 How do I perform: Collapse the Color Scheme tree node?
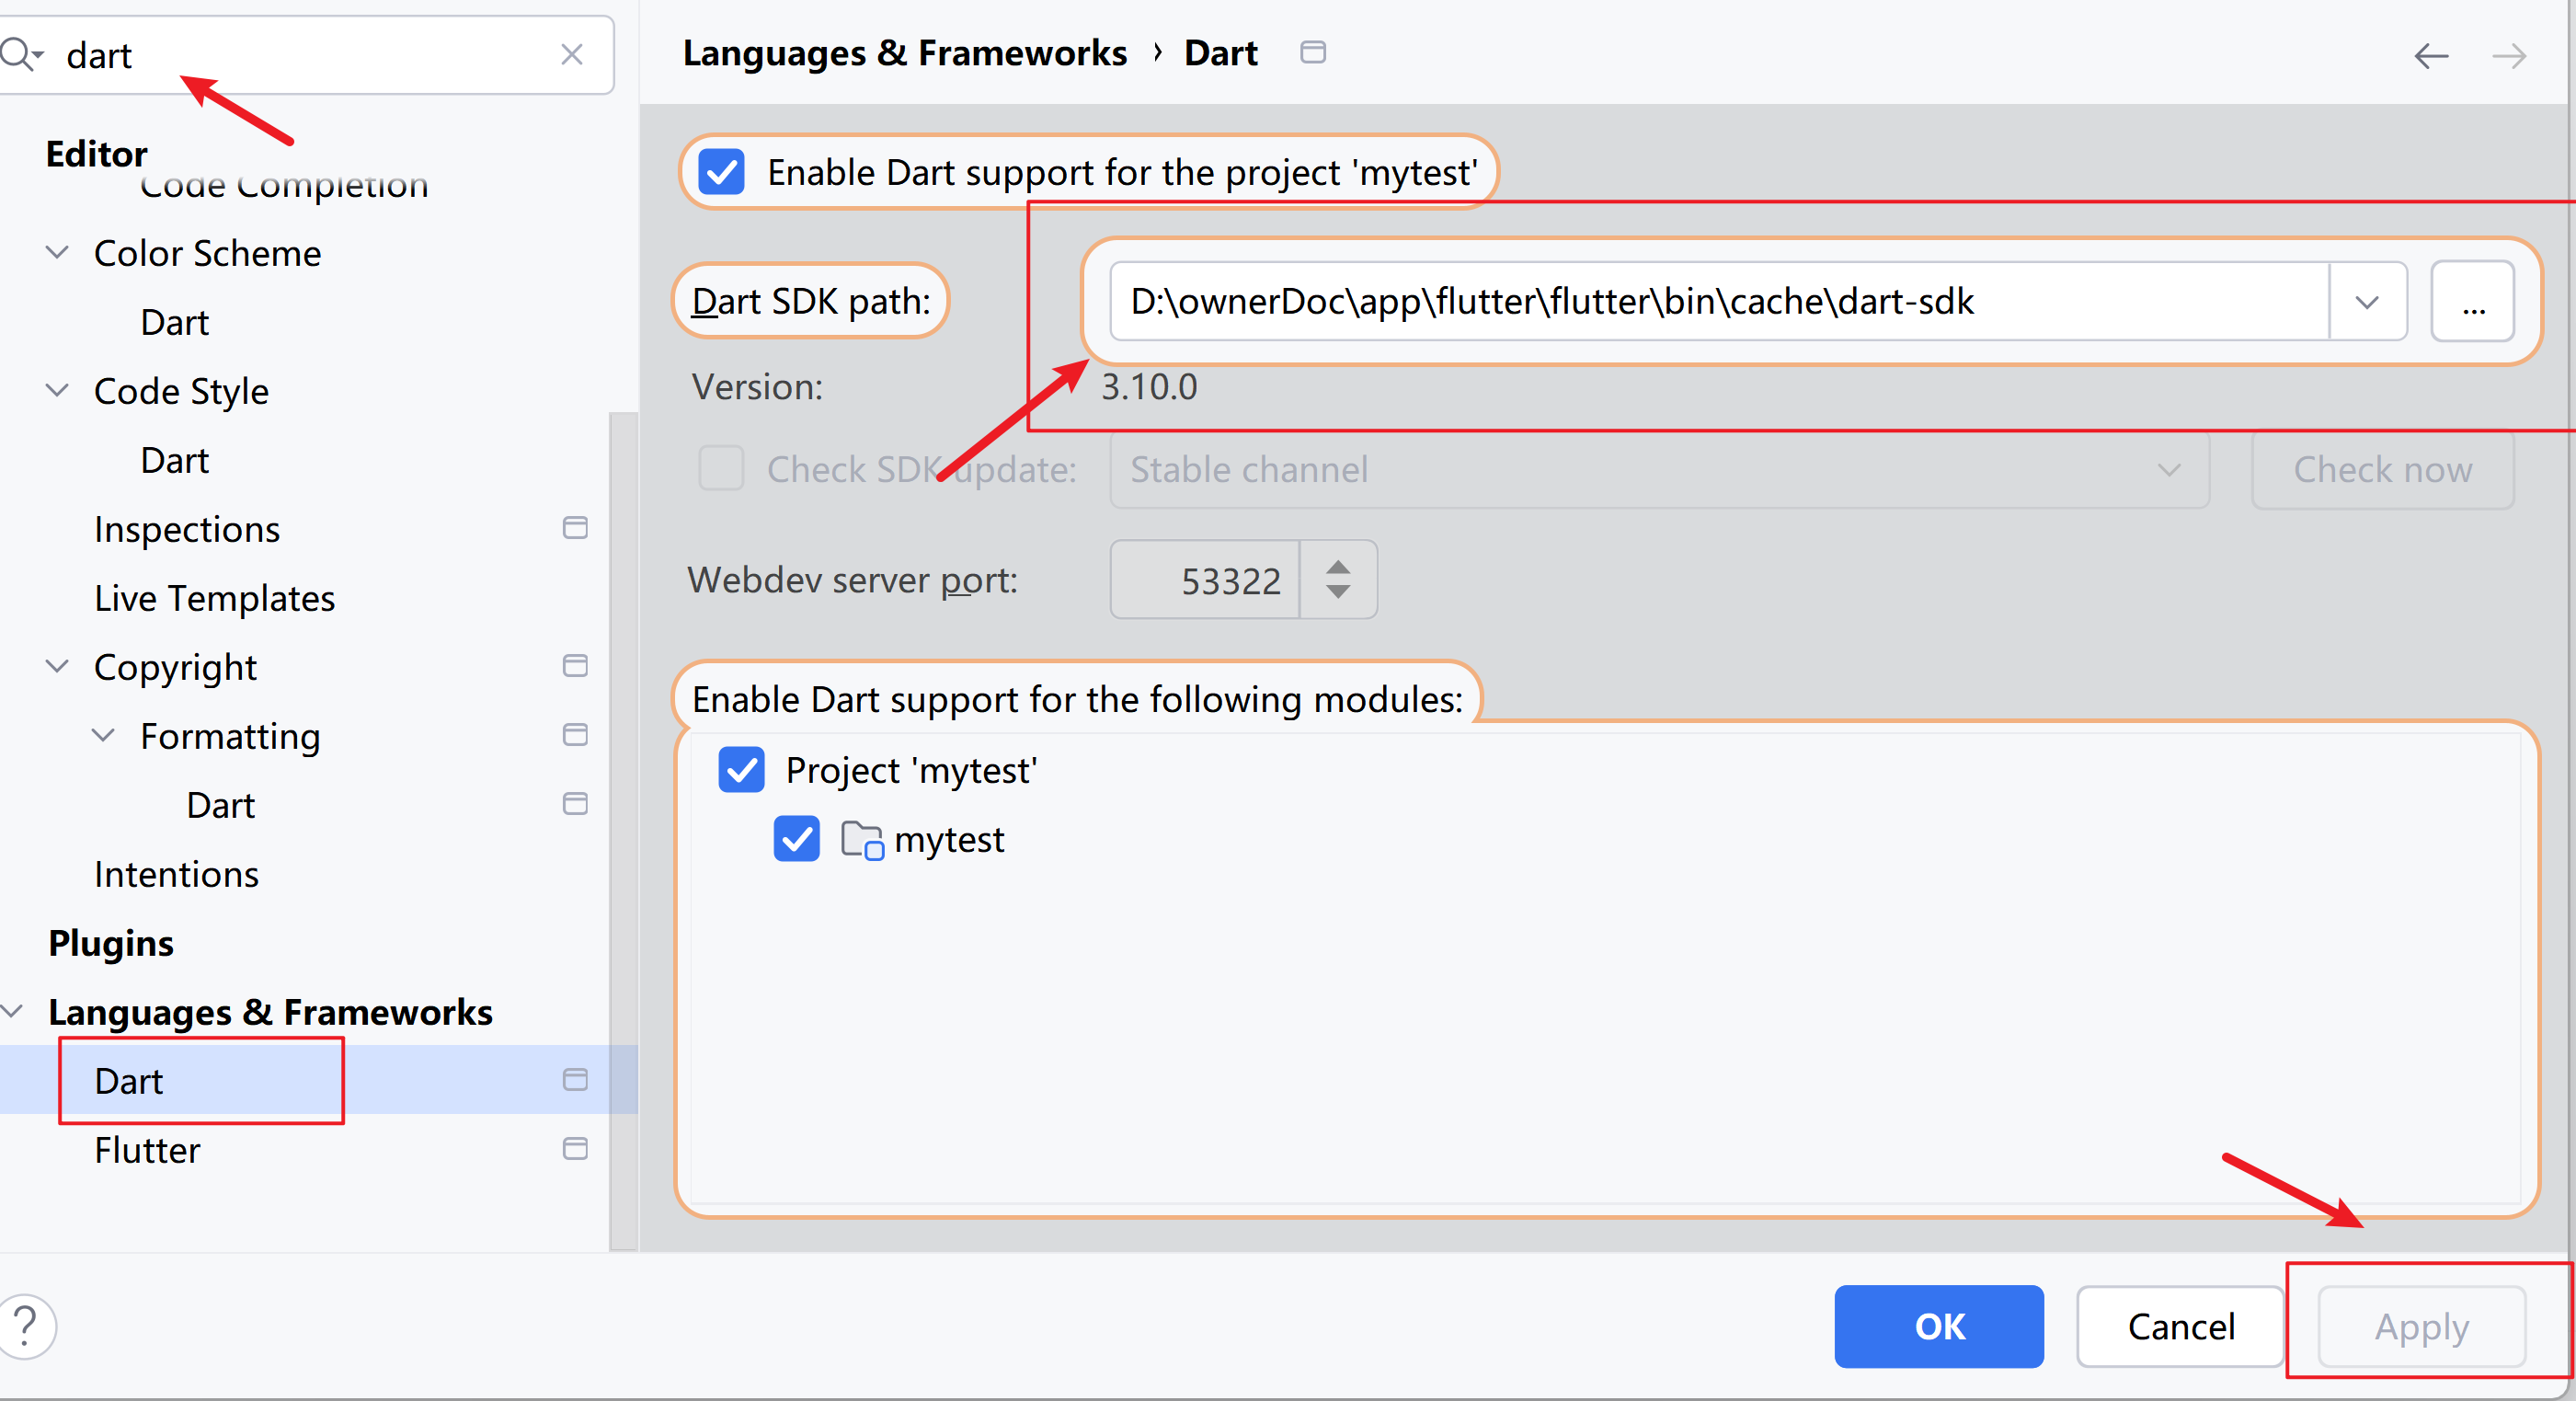tap(58, 252)
